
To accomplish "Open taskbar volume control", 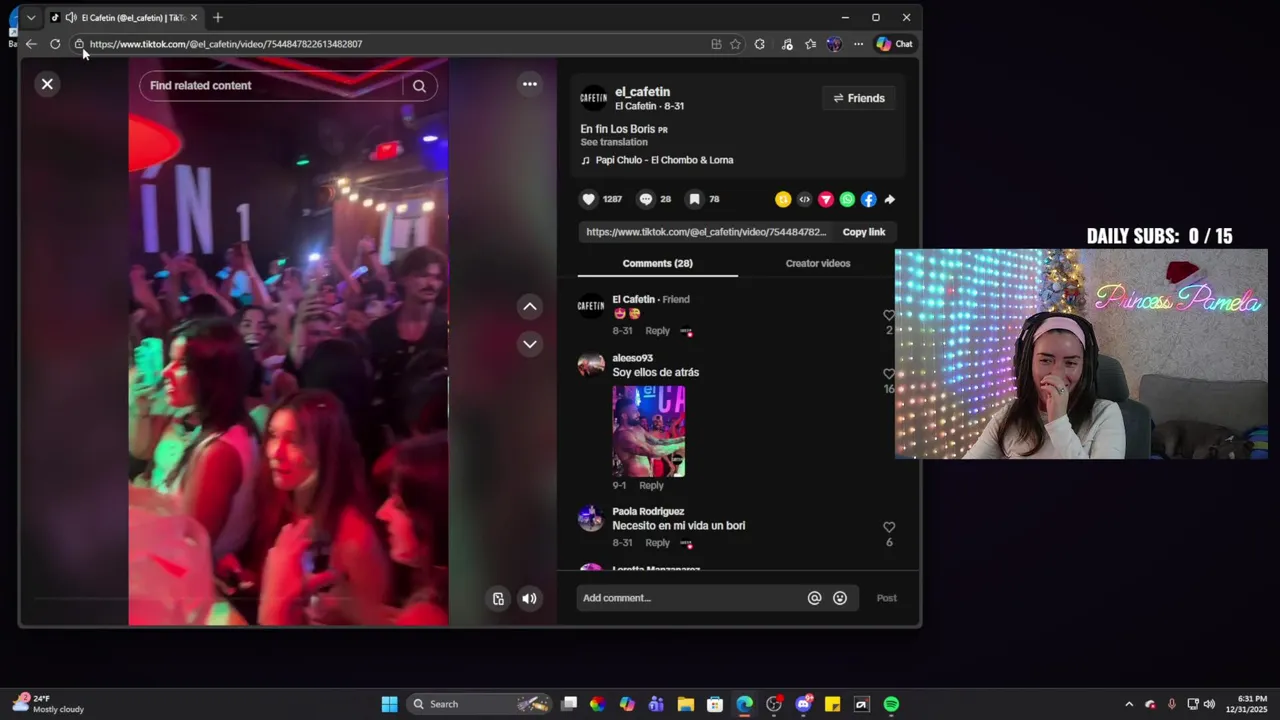I will click(x=1209, y=704).
